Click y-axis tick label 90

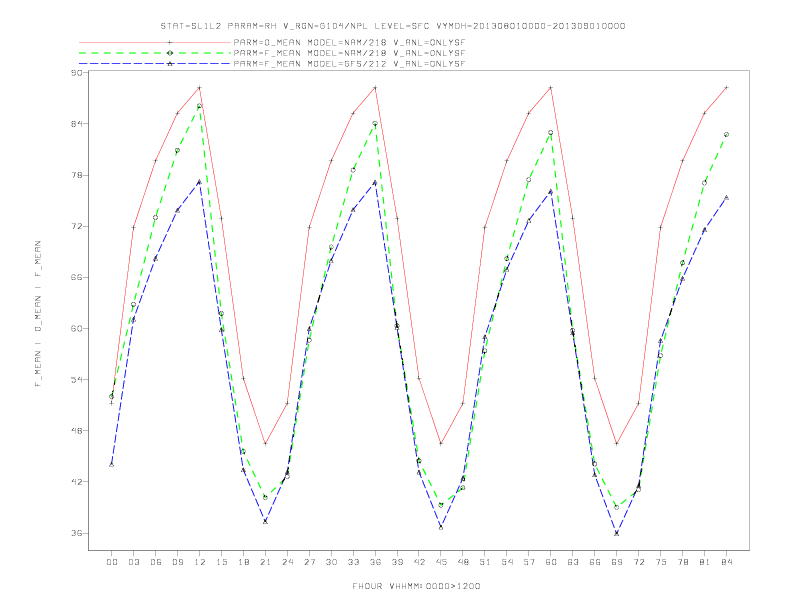(x=77, y=73)
